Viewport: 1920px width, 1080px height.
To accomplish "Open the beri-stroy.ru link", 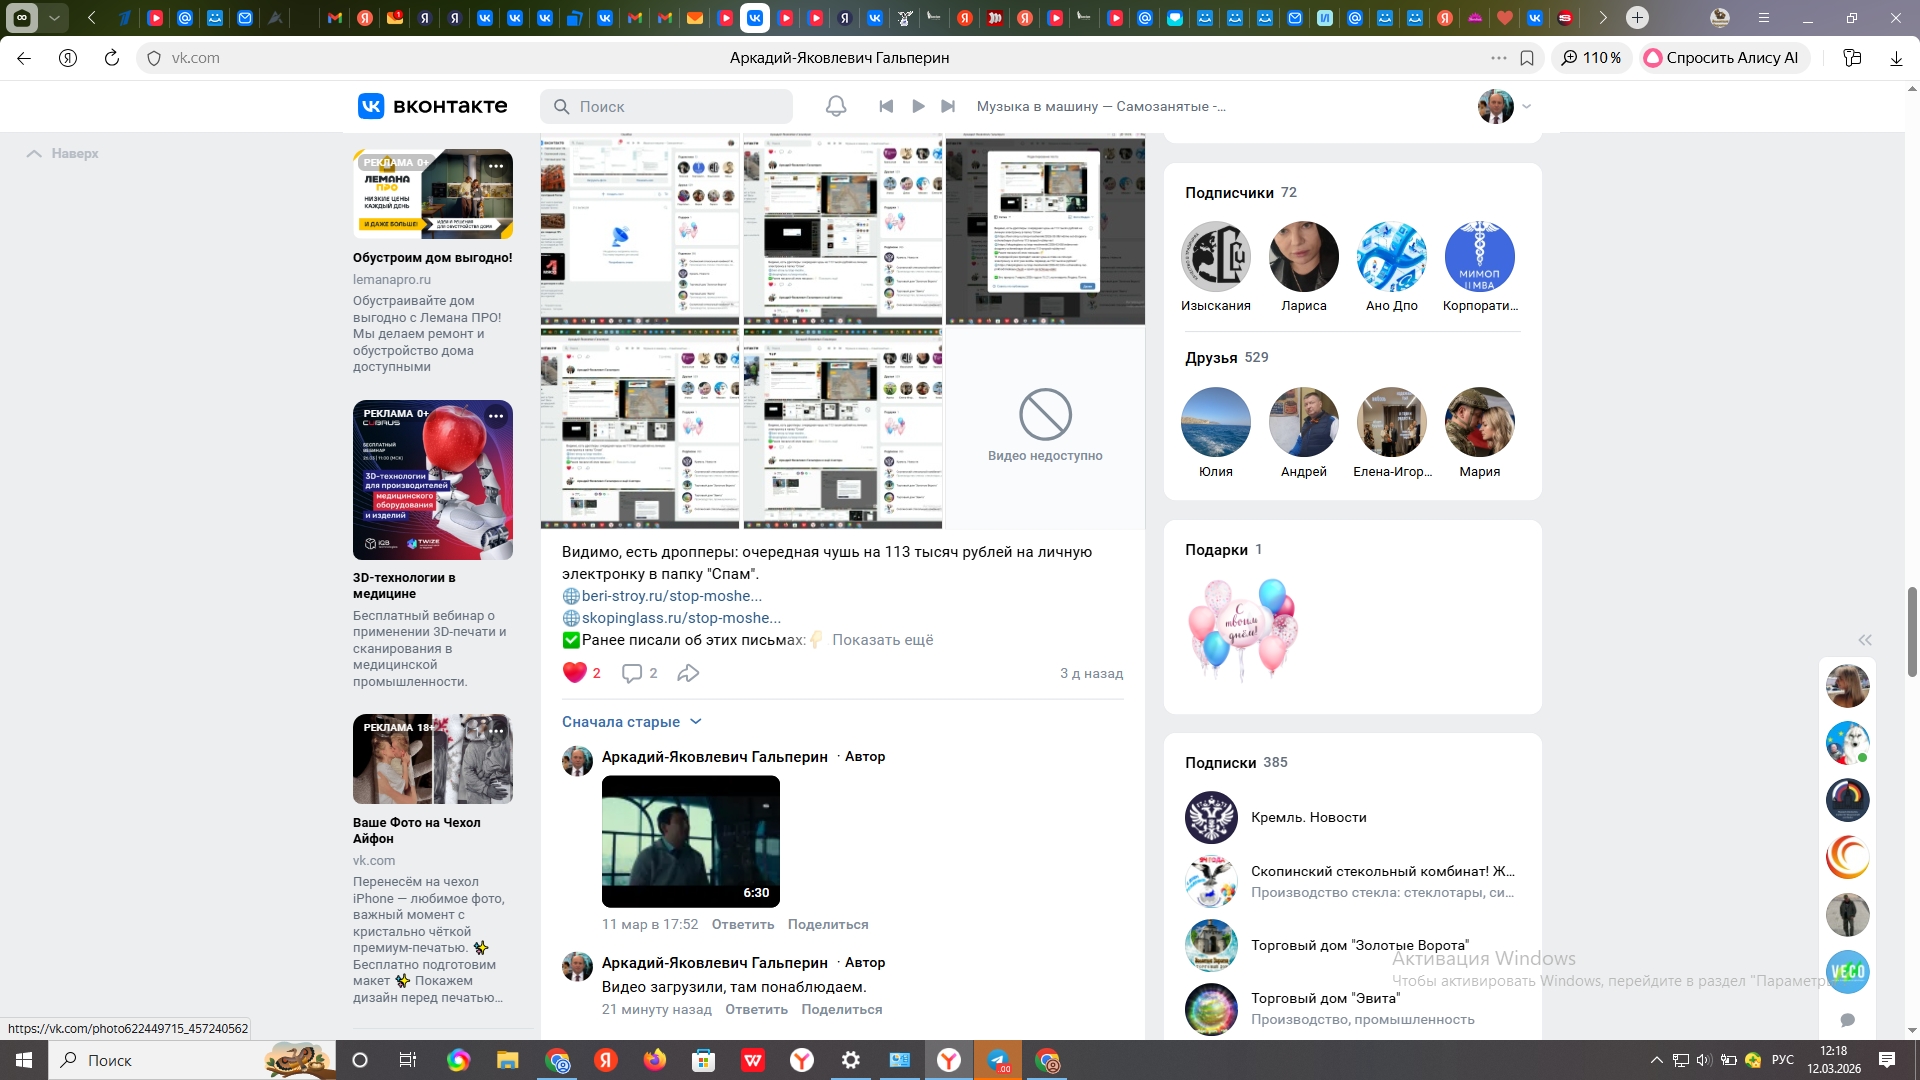I will coord(671,596).
